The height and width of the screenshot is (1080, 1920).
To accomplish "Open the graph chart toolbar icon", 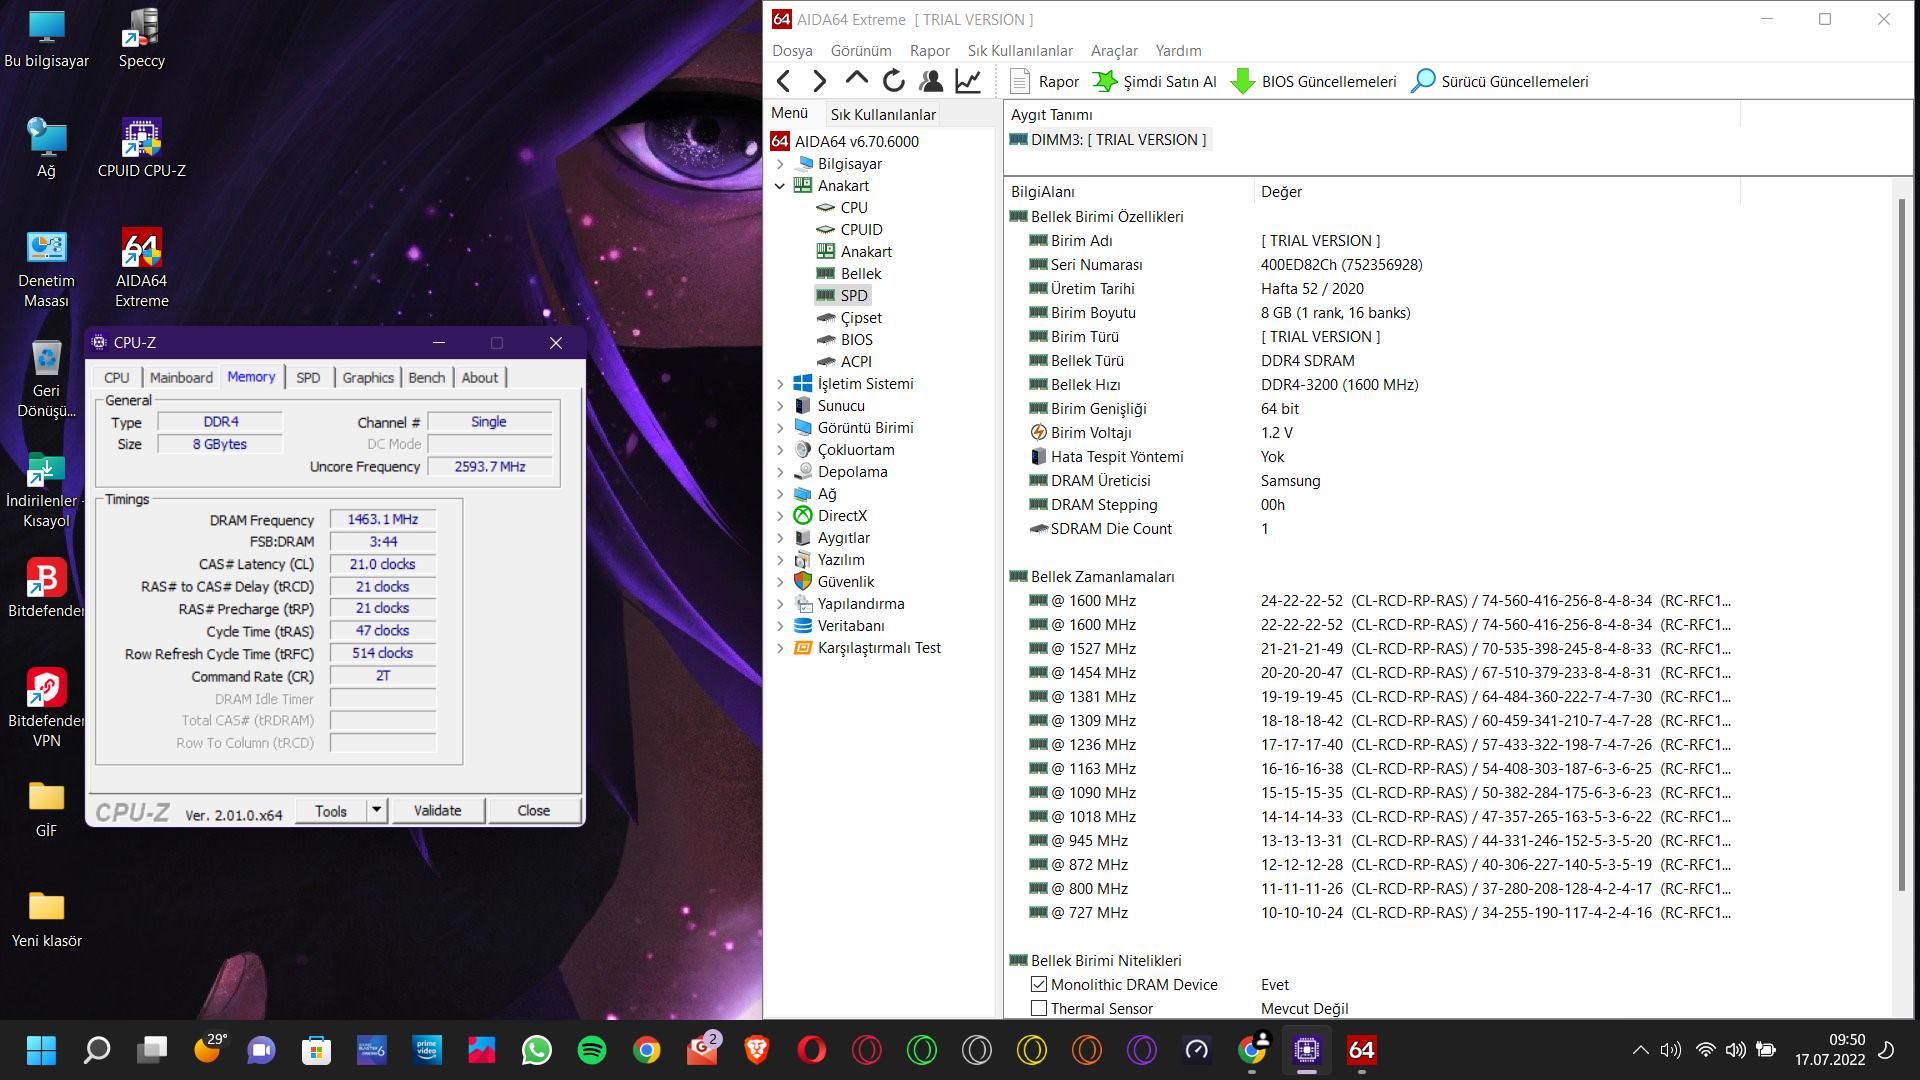I will [x=968, y=81].
